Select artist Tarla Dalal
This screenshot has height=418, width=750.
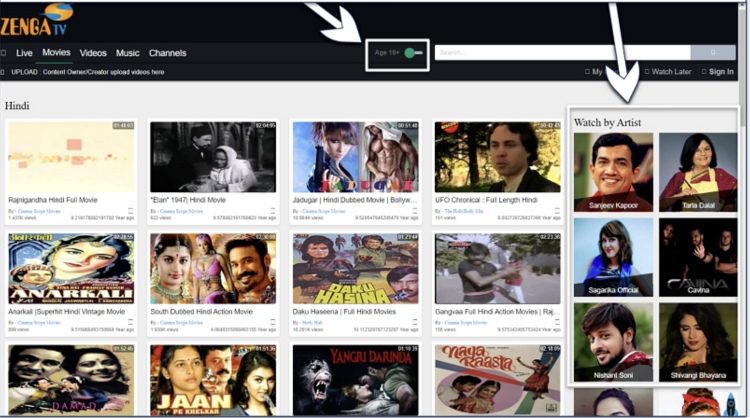point(698,172)
